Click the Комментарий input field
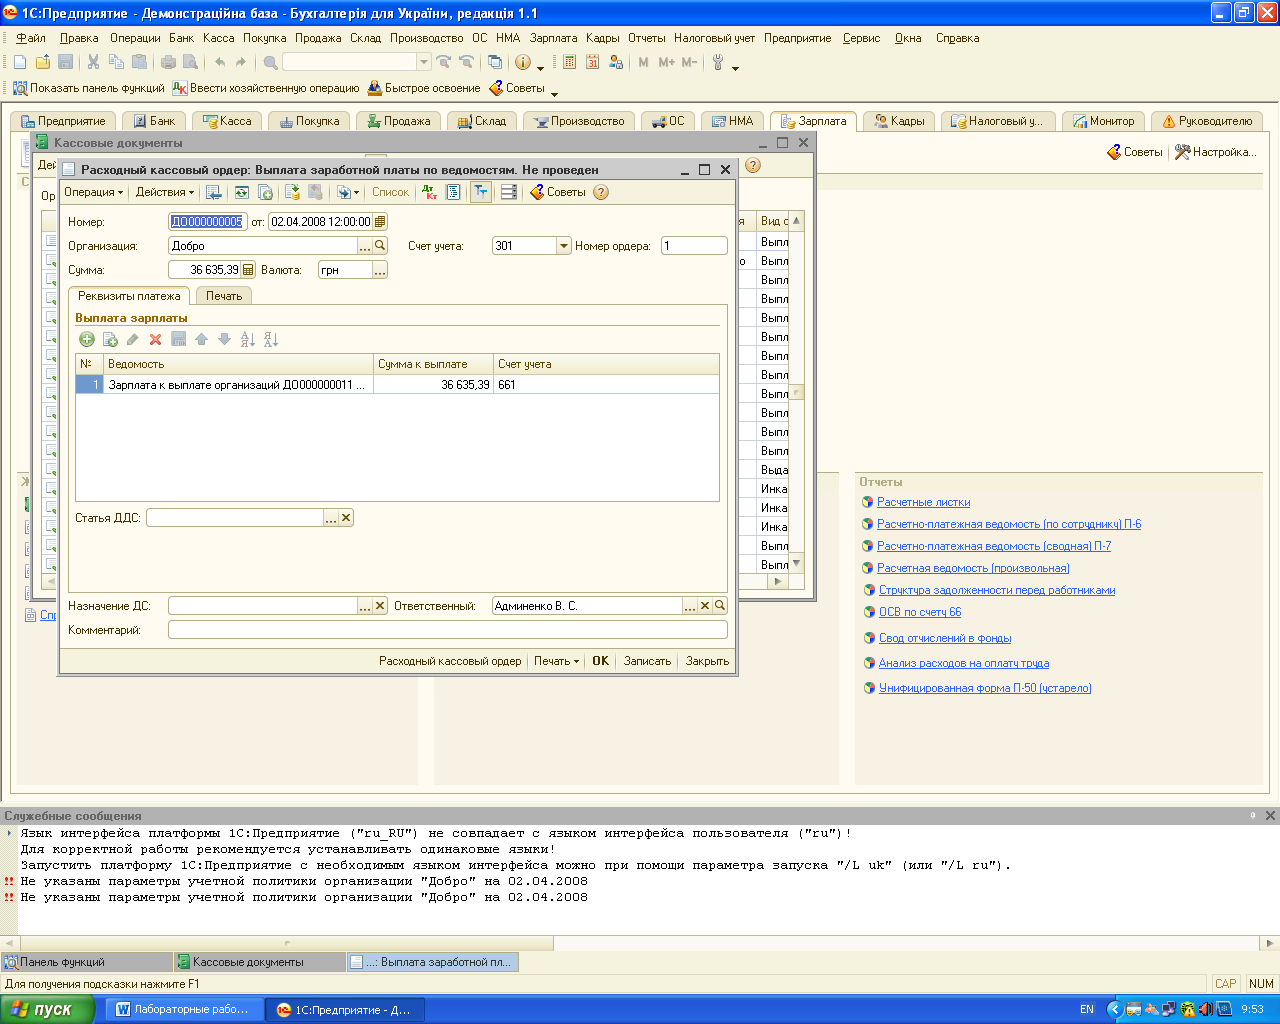Image resolution: width=1280 pixels, height=1024 pixels. [448, 630]
